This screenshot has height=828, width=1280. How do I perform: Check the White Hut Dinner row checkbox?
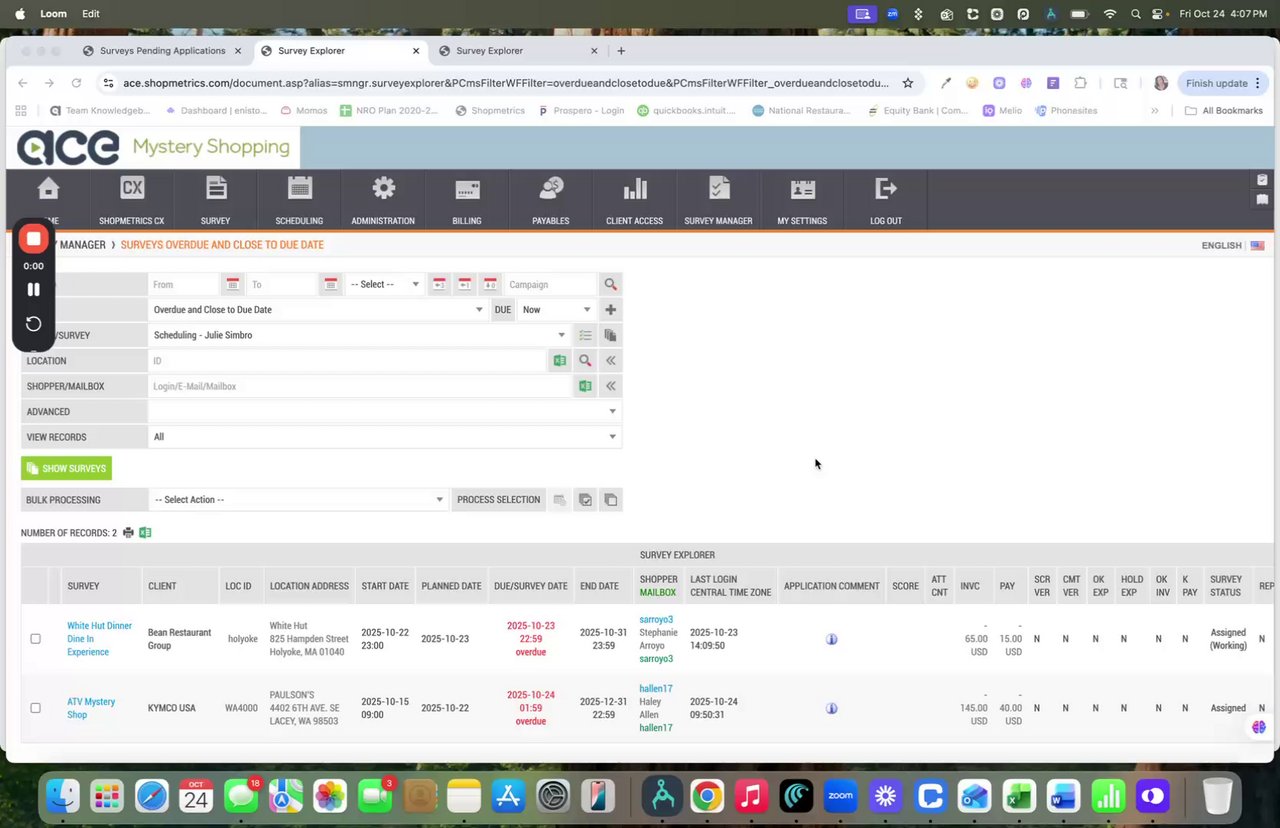tap(35, 639)
